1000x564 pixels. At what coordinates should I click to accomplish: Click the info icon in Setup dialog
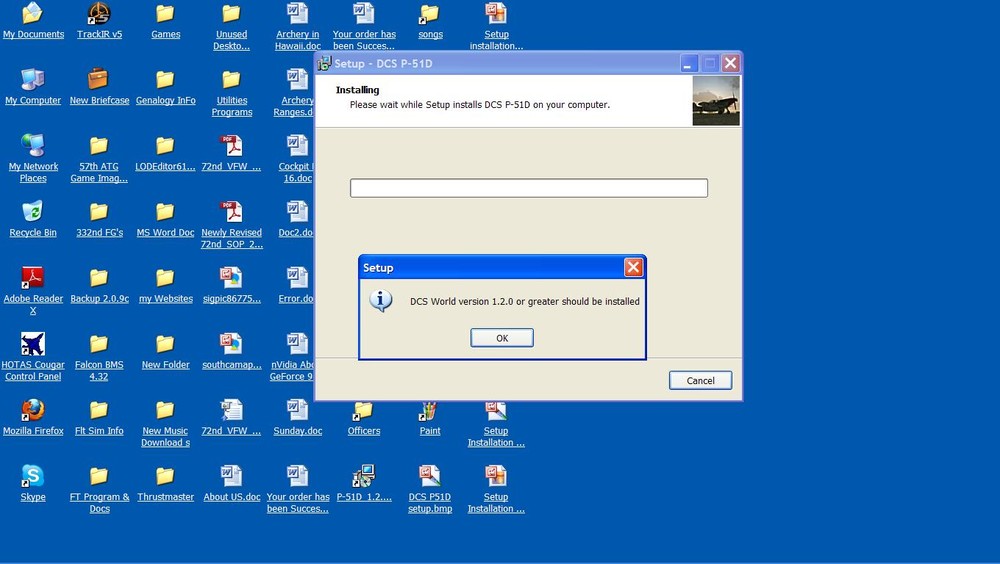click(x=381, y=301)
